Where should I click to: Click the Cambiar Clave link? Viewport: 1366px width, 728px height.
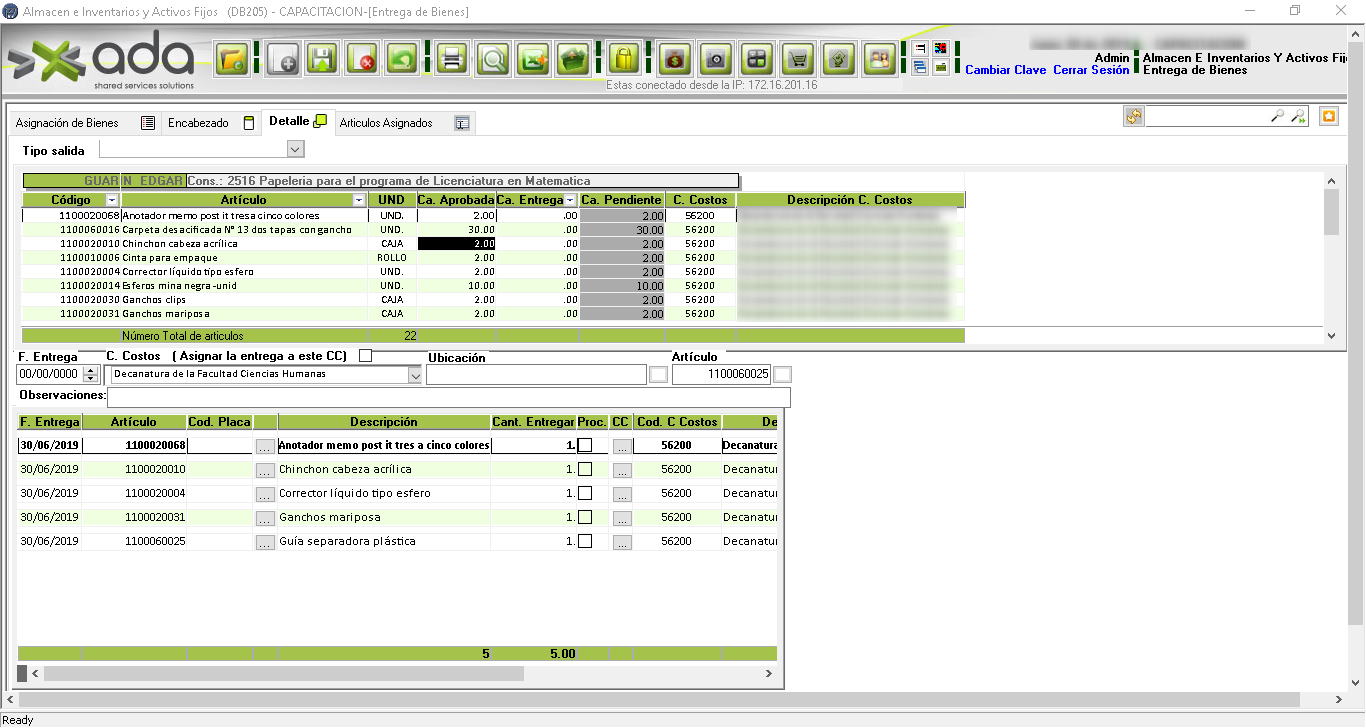(x=1005, y=70)
